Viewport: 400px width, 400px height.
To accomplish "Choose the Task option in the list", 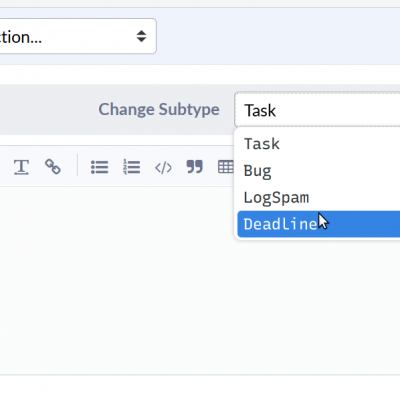I will [x=319, y=144].
